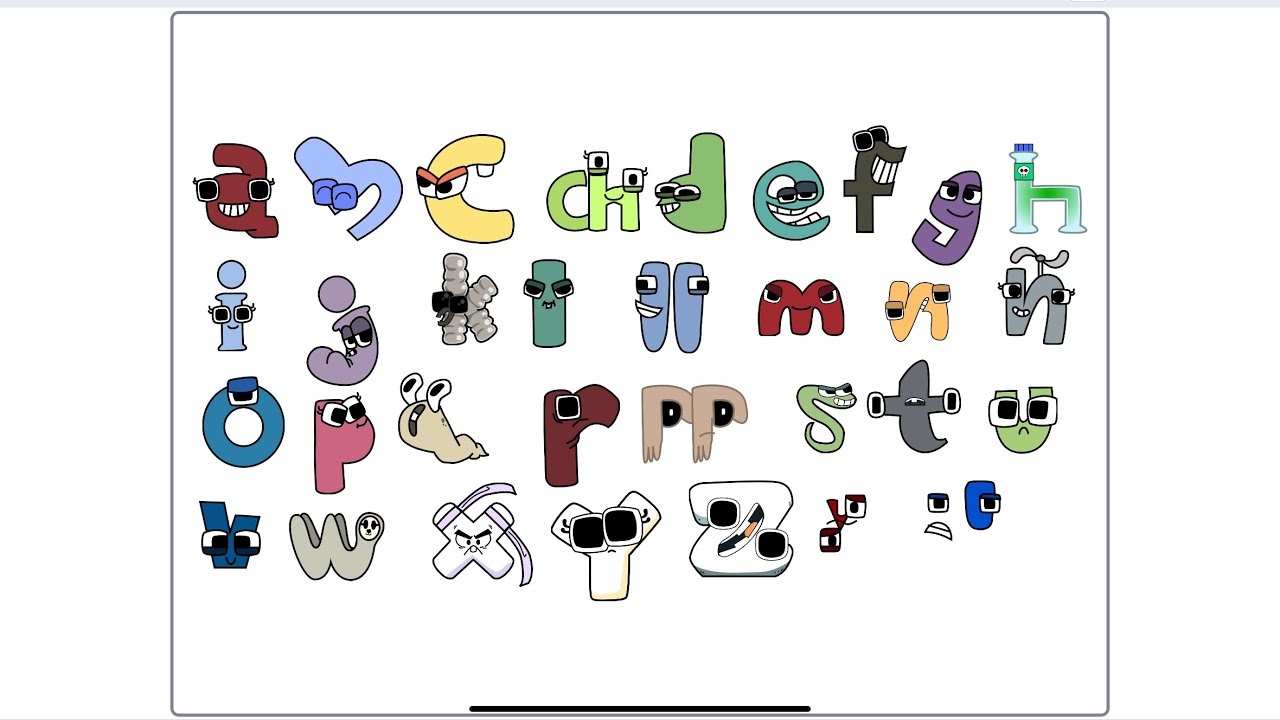This screenshot has width=1280, height=720.
Task: Click the lavender letter j character
Action: pyautogui.click(x=343, y=331)
